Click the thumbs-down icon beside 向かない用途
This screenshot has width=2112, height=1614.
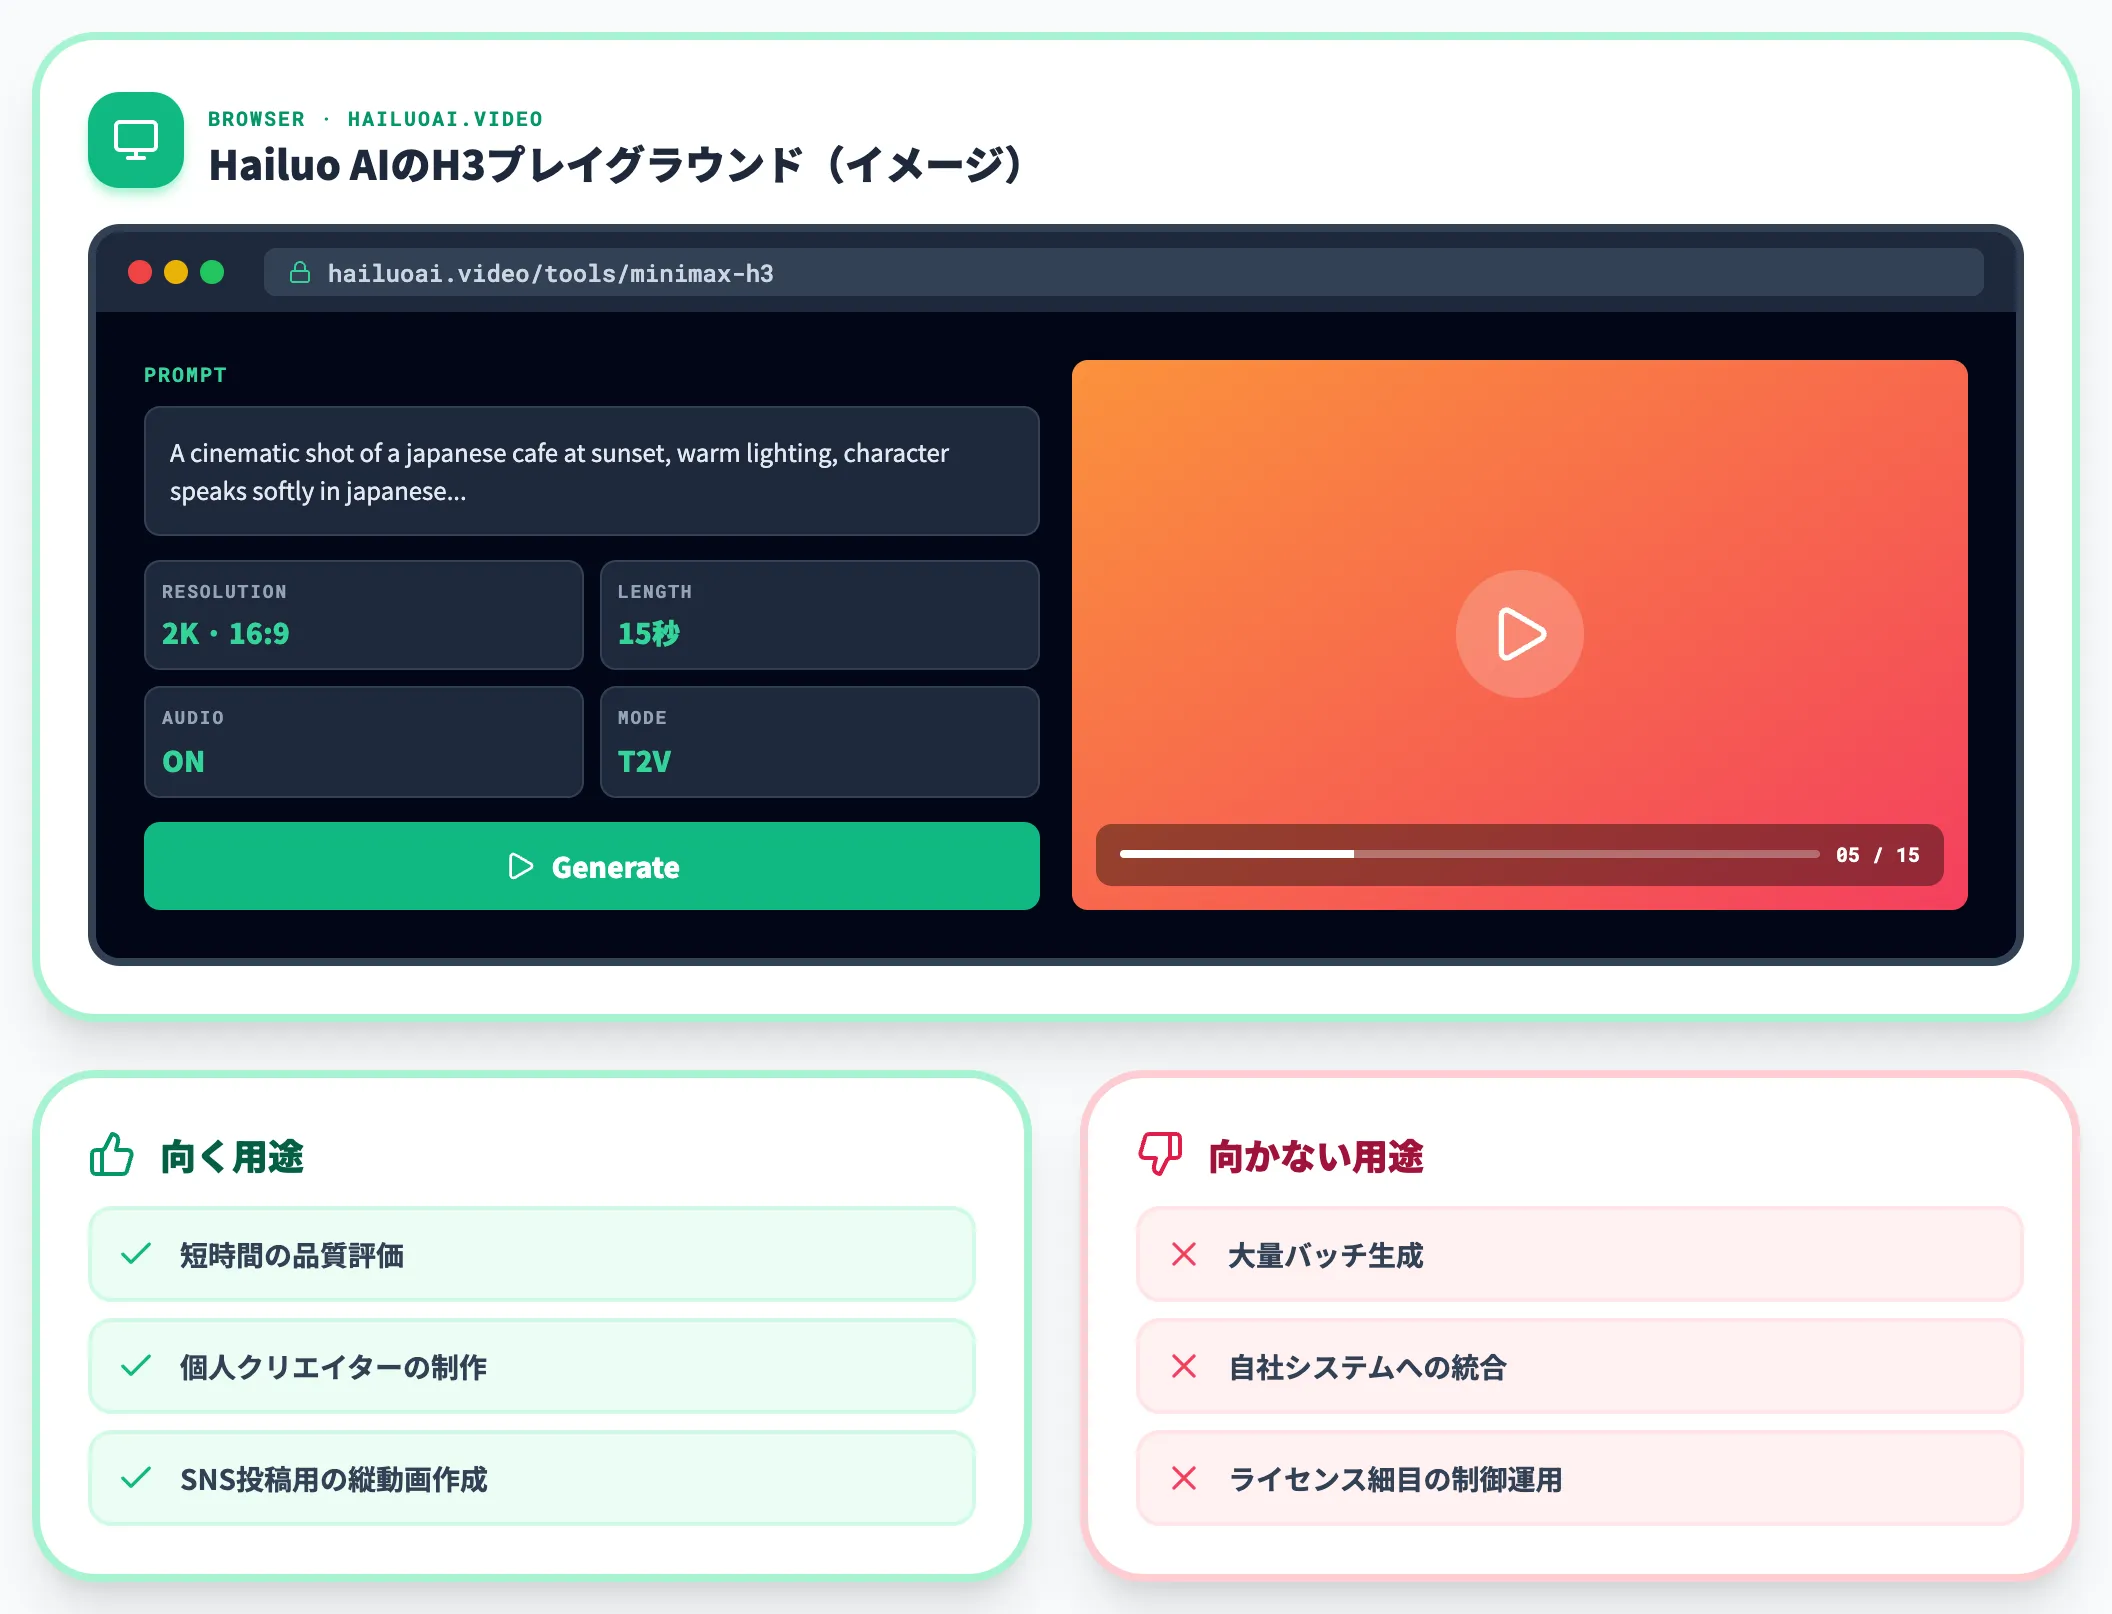1160,1155
